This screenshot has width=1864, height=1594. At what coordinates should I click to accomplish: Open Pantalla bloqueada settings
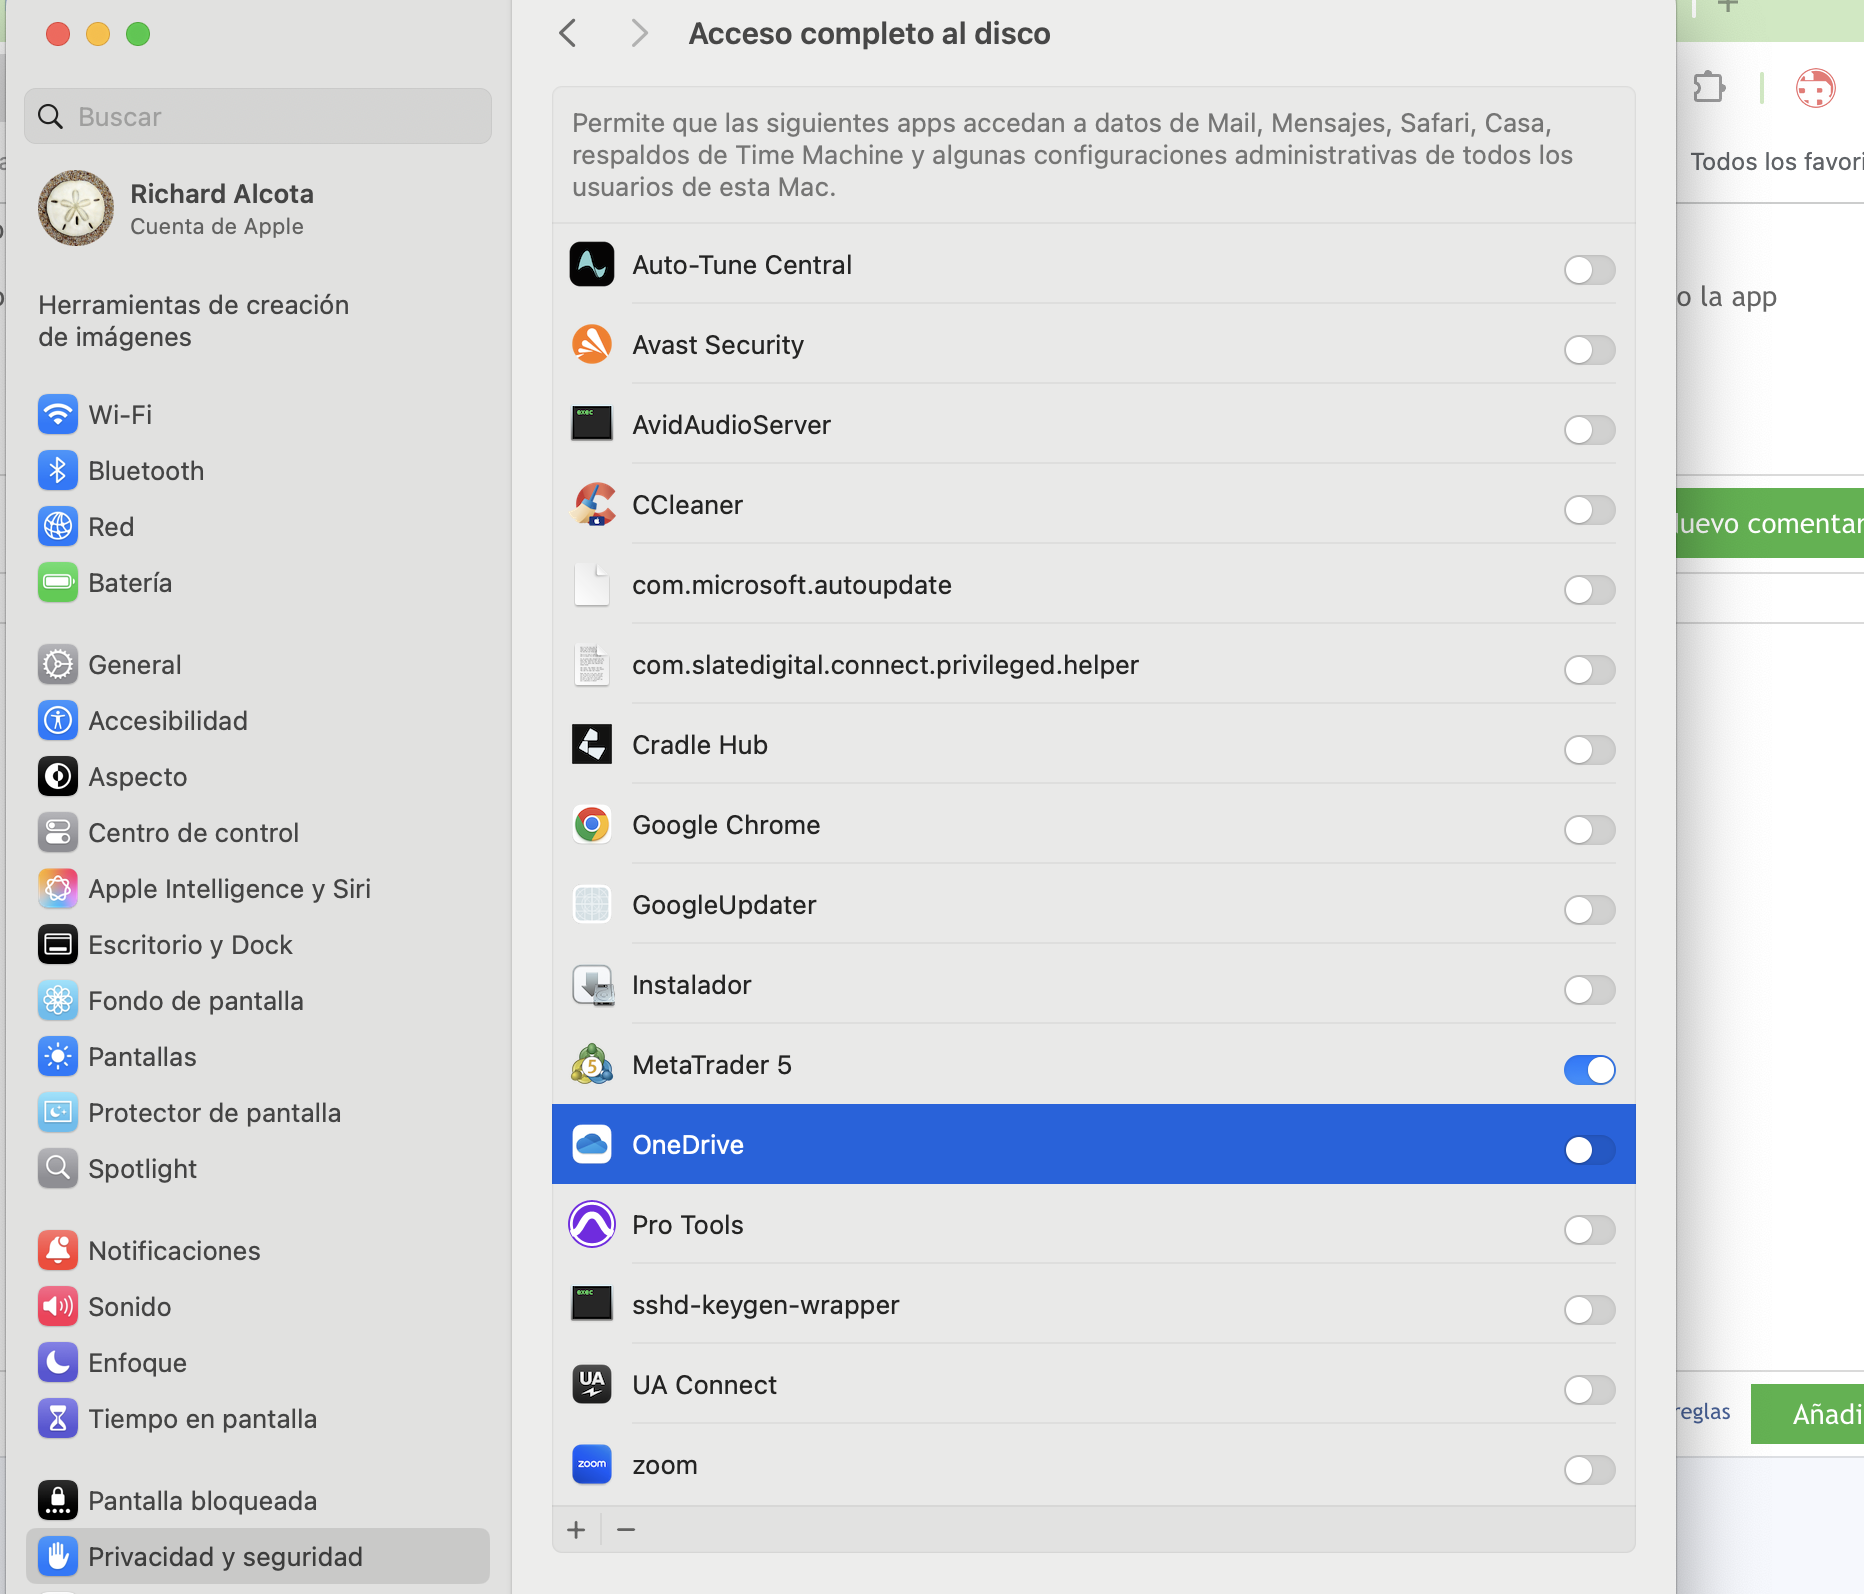coord(258,1501)
